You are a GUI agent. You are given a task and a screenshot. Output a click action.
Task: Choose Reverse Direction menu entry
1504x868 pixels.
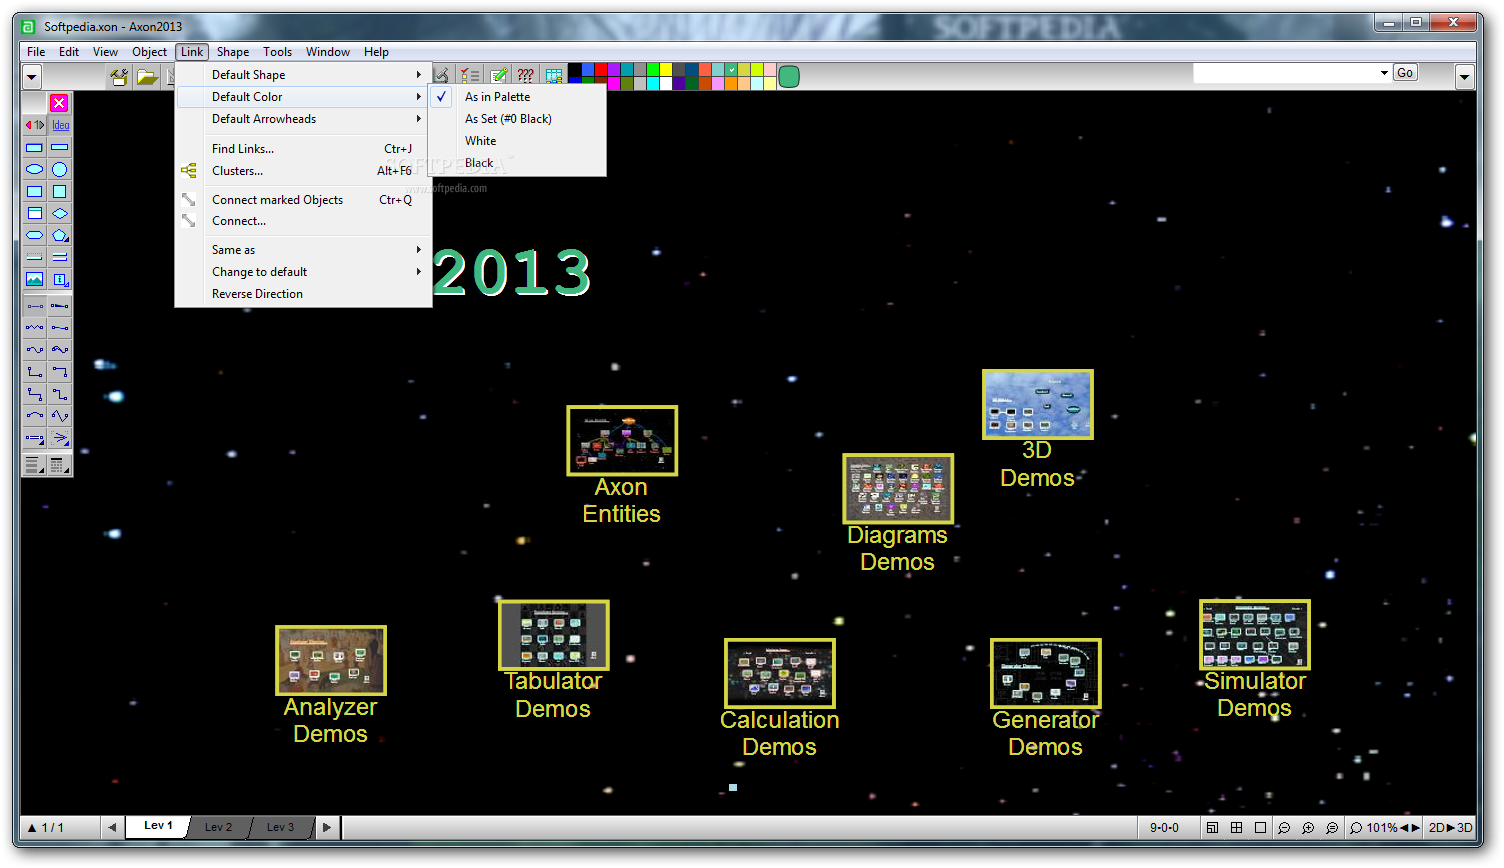coord(304,294)
